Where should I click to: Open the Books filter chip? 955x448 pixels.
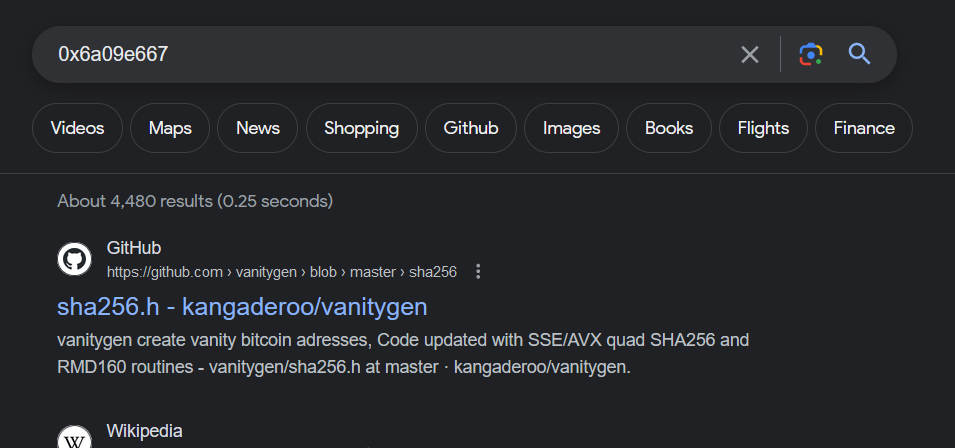pyautogui.click(x=669, y=128)
